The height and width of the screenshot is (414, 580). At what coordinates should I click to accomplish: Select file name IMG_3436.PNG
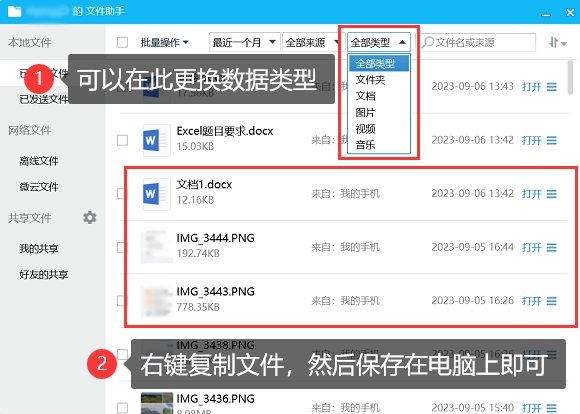(216, 398)
